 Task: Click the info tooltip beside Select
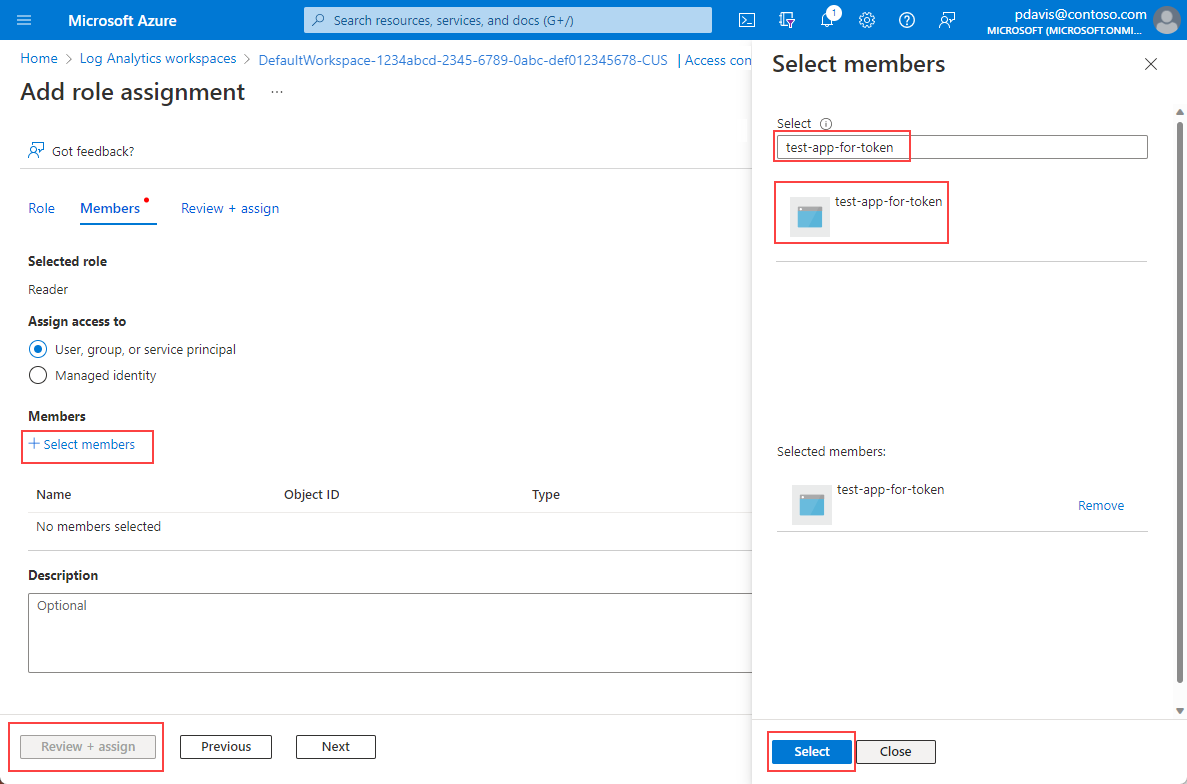click(x=825, y=123)
